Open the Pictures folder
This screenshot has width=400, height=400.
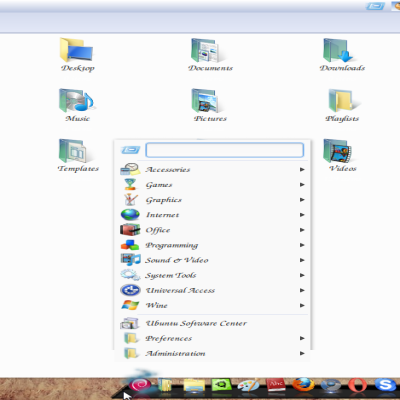(x=210, y=105)
